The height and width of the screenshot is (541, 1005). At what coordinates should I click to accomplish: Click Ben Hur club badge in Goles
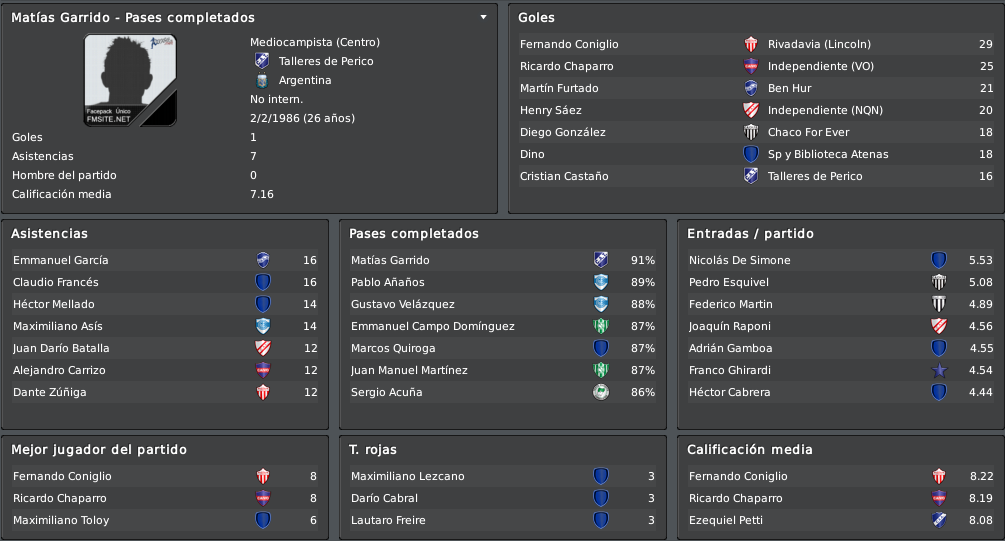(751, 88)
